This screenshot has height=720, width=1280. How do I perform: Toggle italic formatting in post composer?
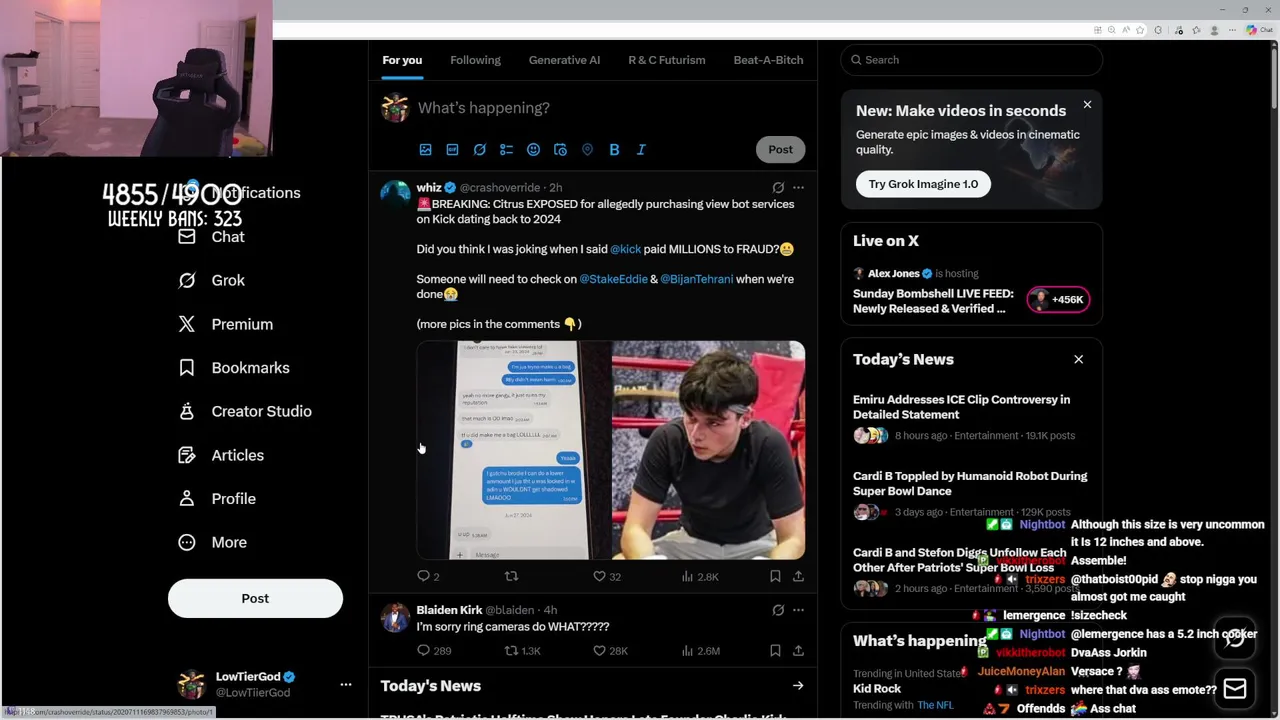tap(641, 149)
